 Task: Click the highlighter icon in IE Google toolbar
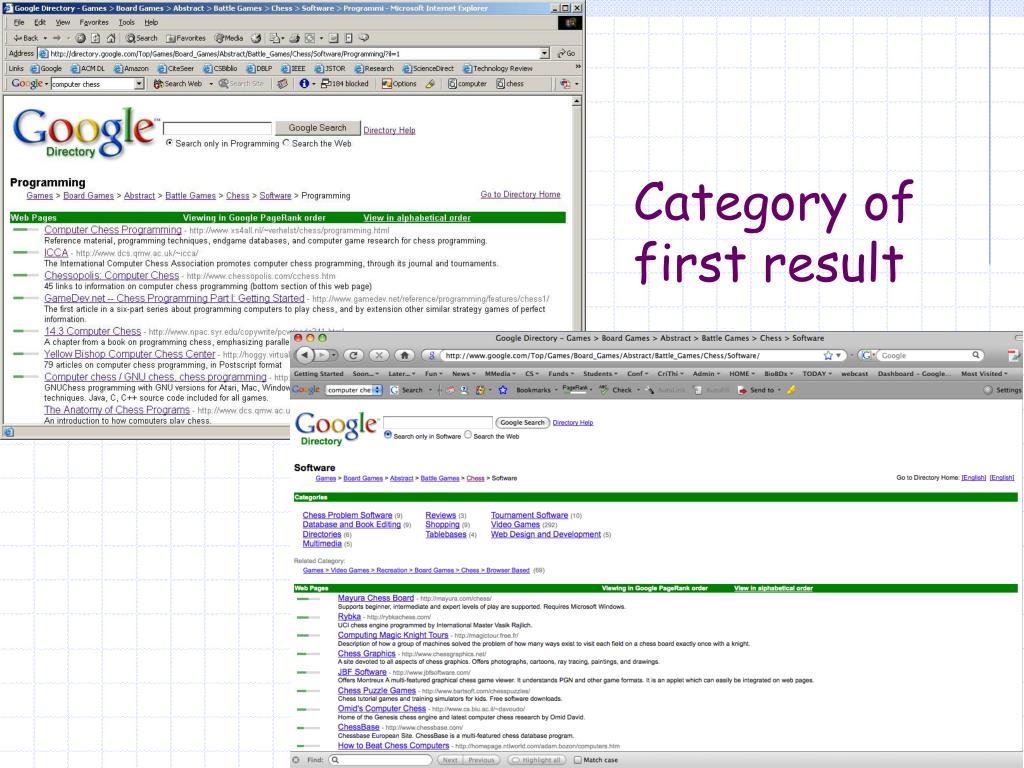pyautogui.click(x=430, y=84)
